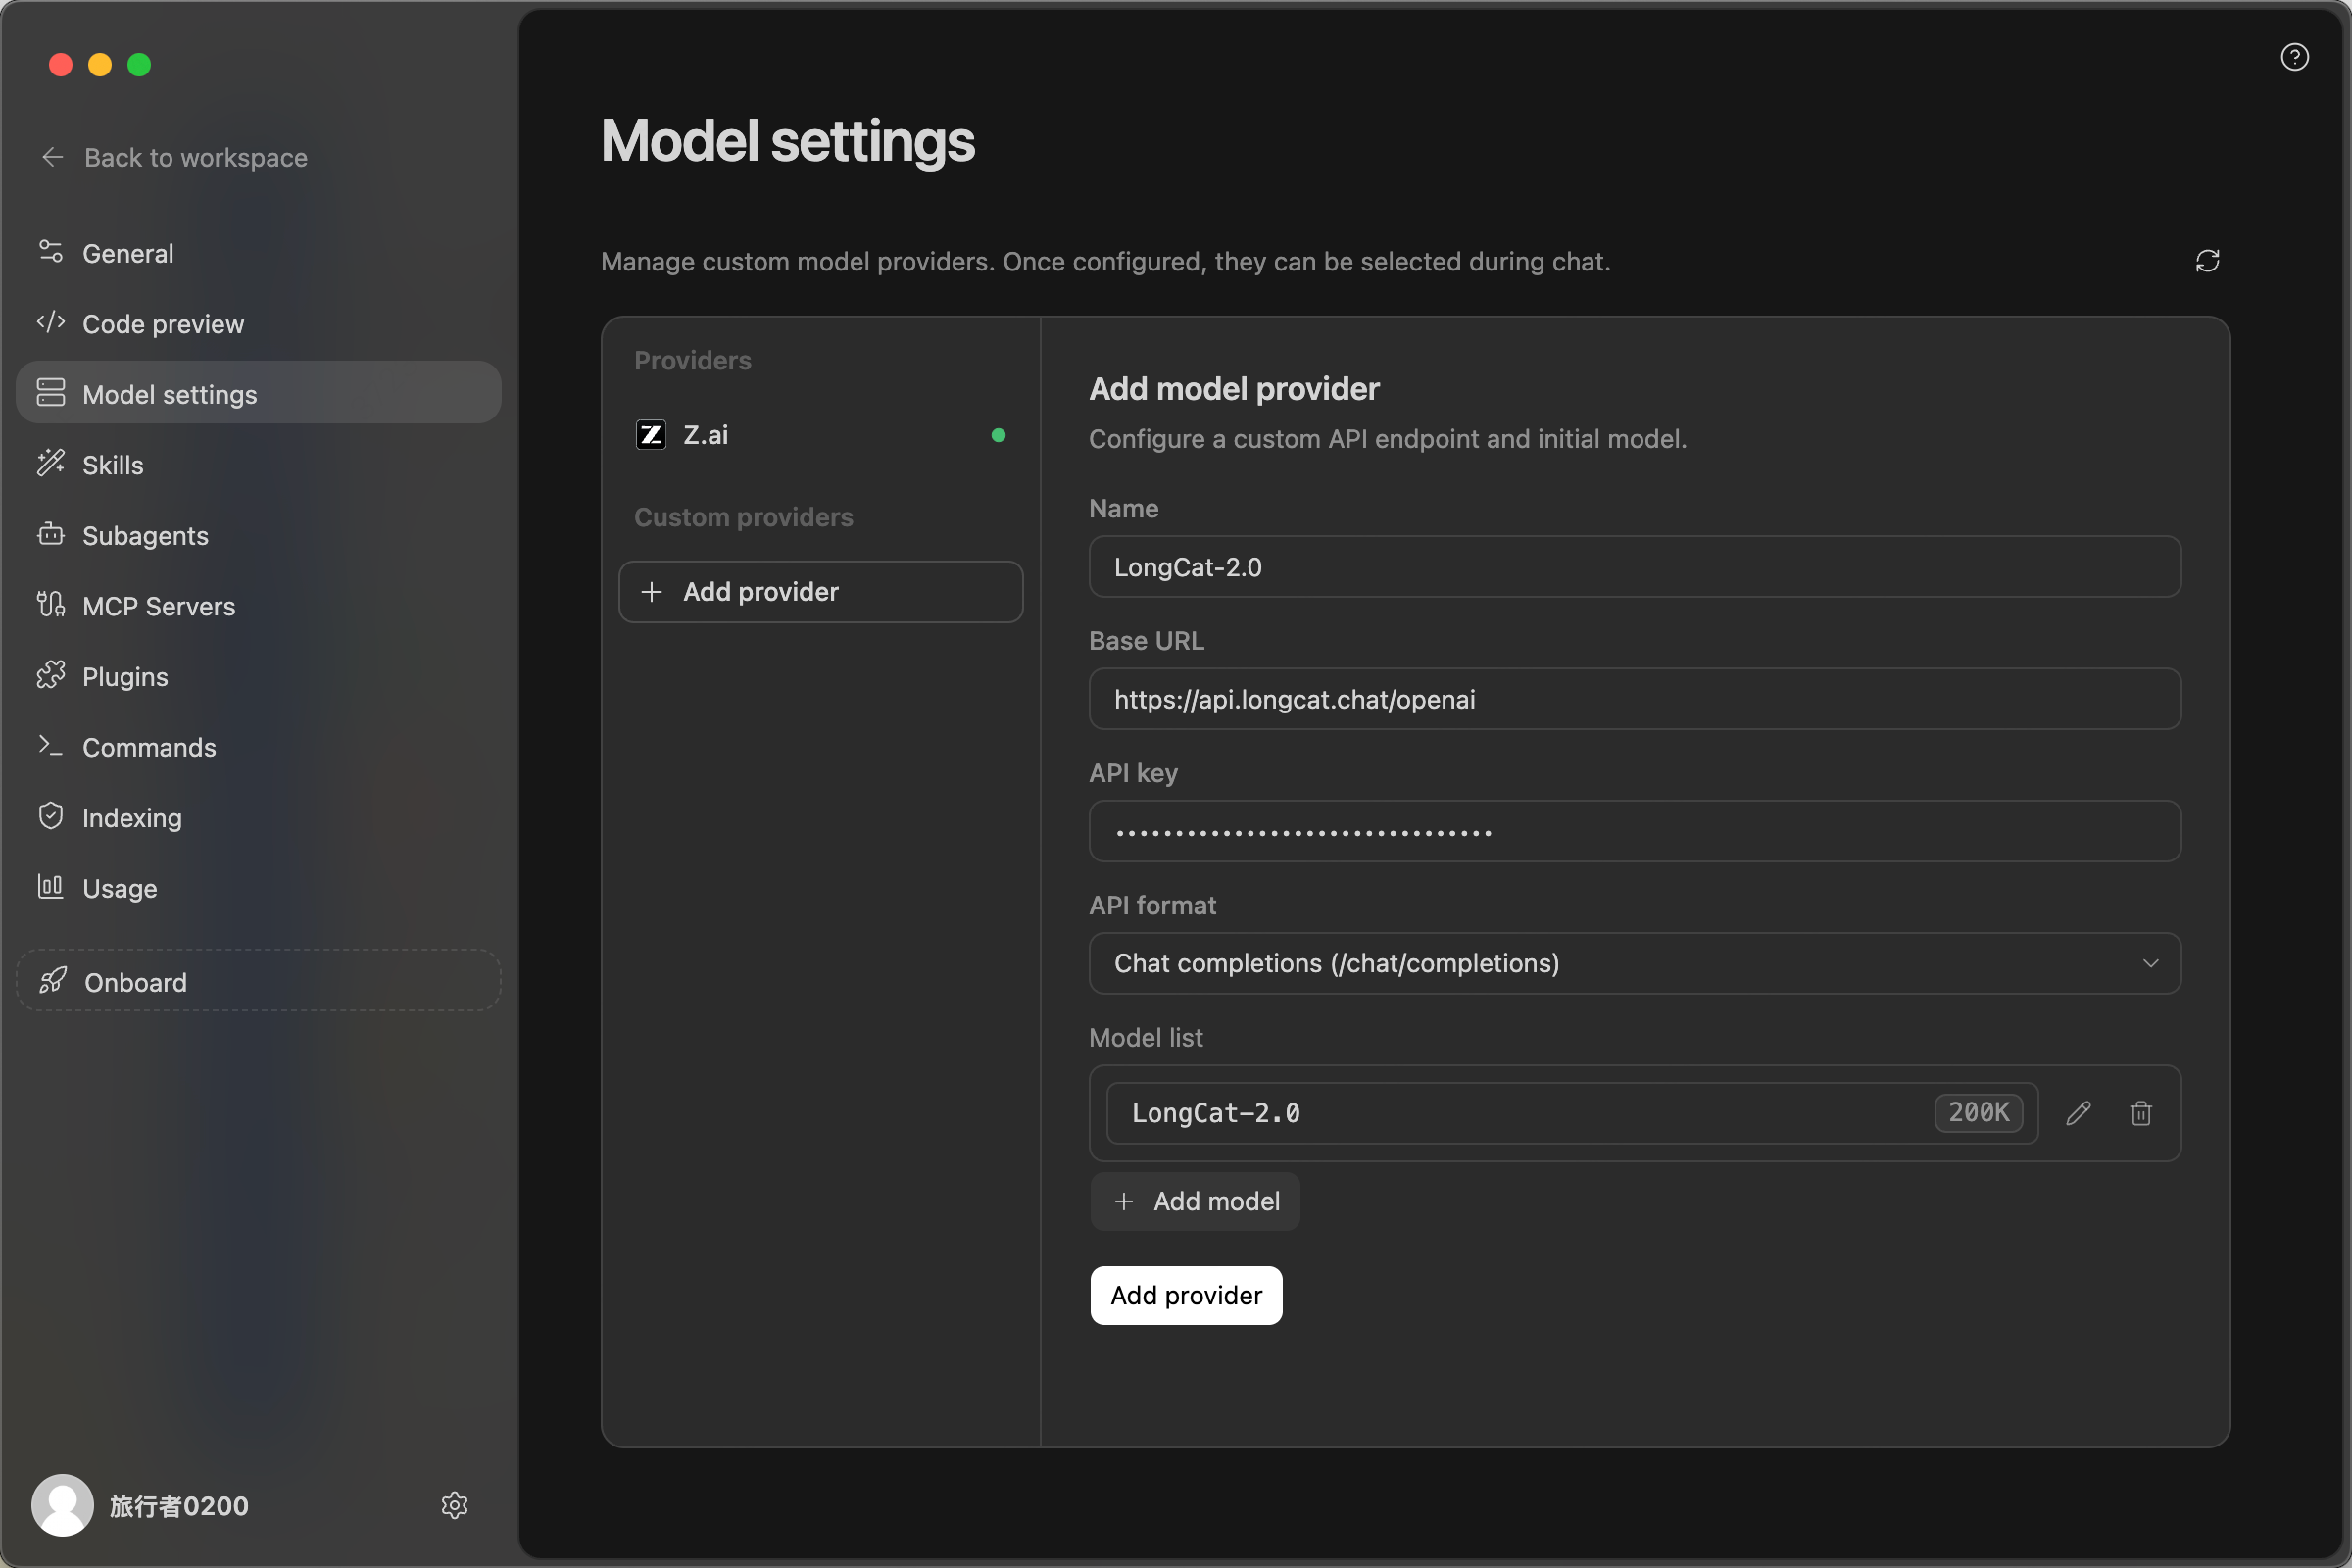Open settings gear next to user name
This screenshot has width=2352, height=1568.
454,1505
